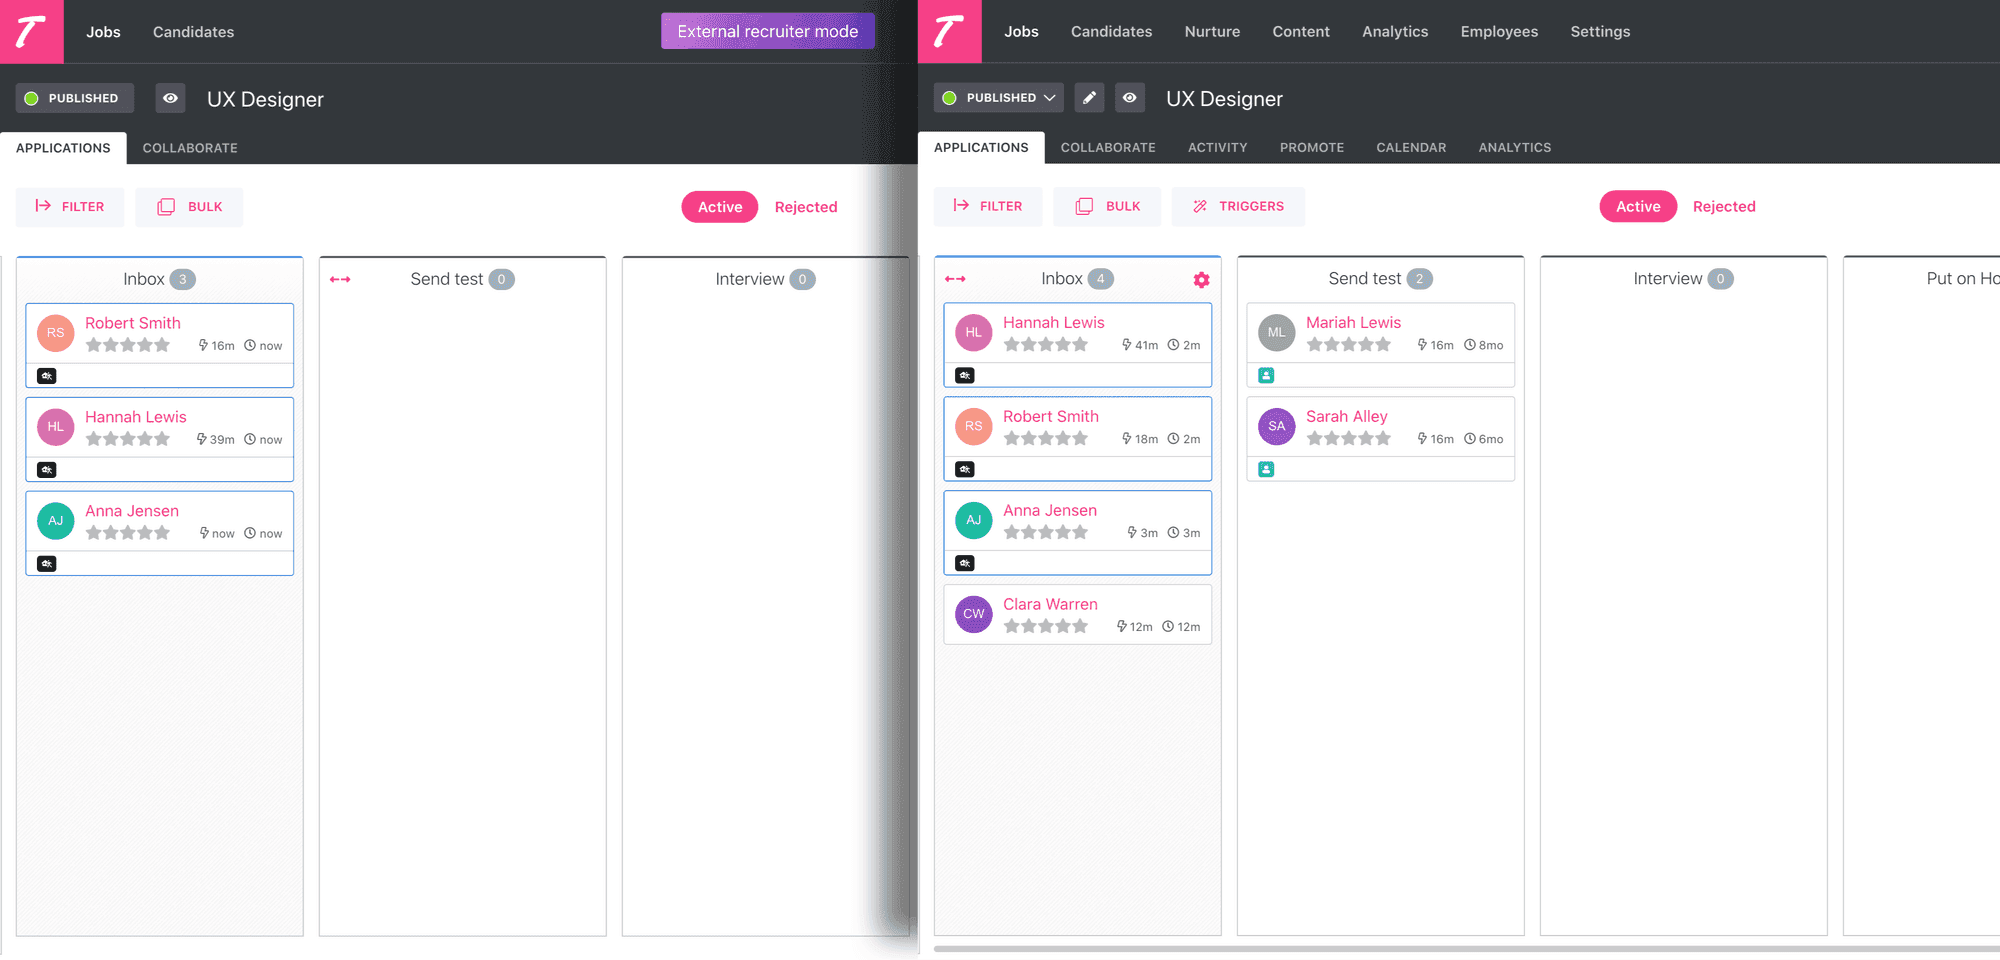Screen dimensions: 2000x960
Task: Click the horizontal scrollbar below the columns
Action: pos(1466,948)
